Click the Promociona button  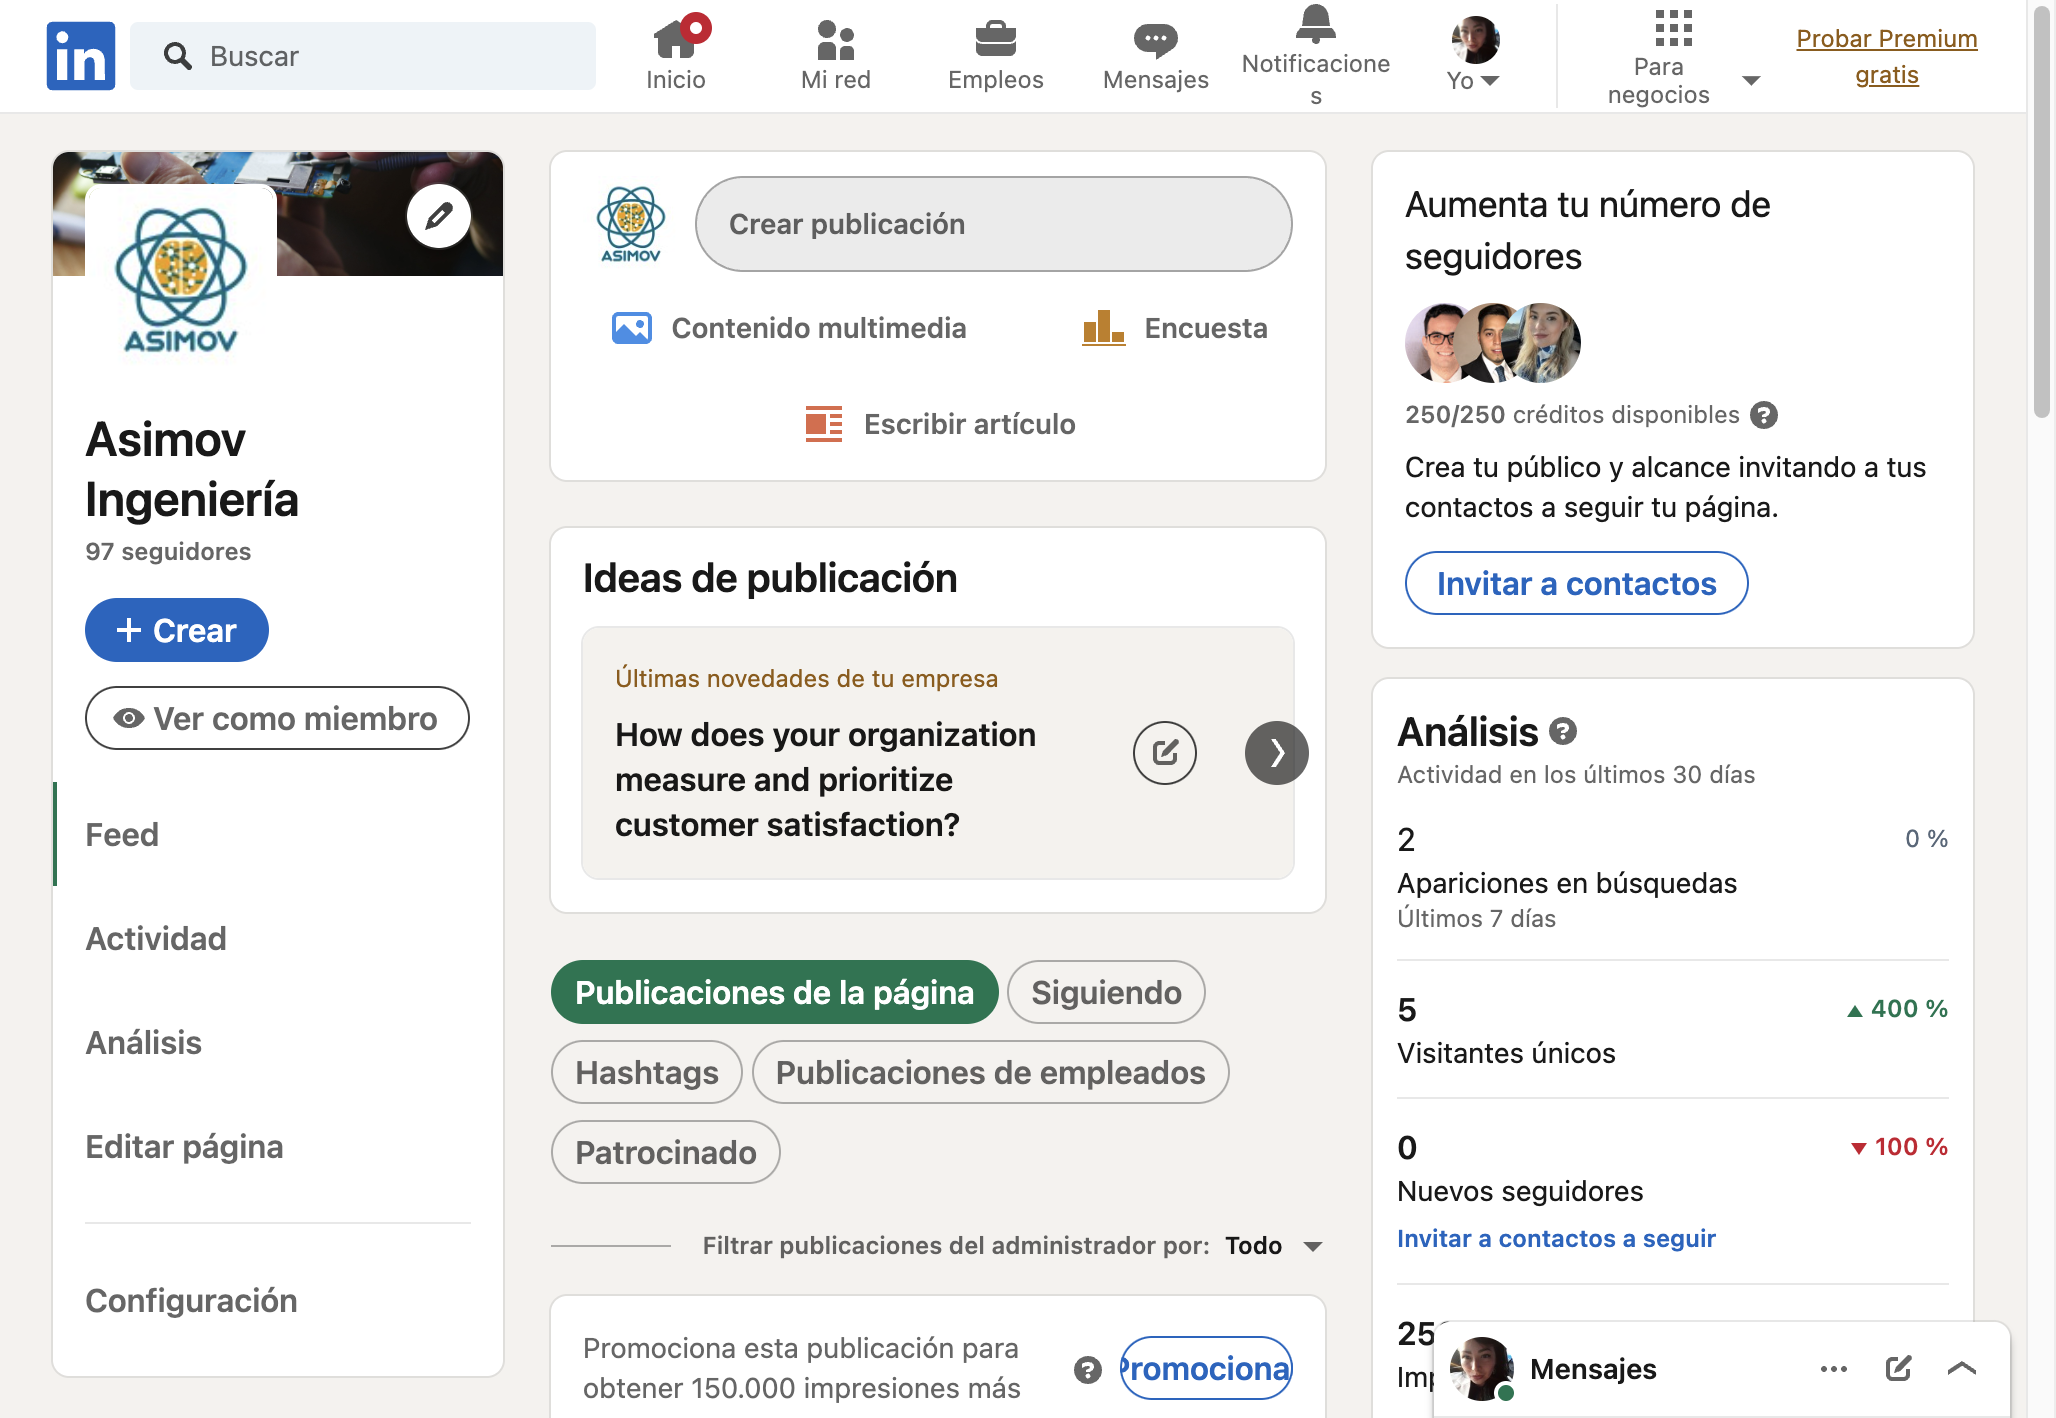1206,1368
